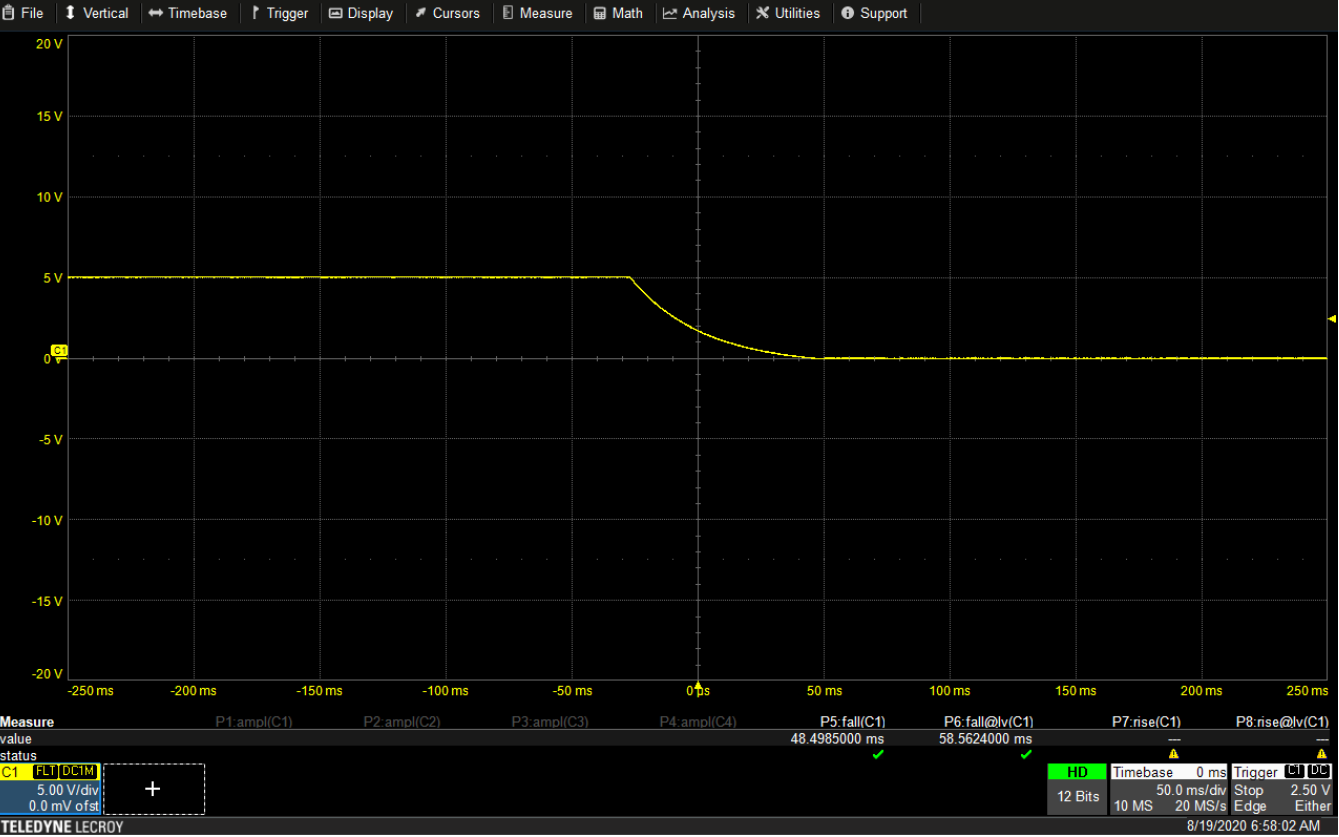Click the warning triangle under P8

tap(1322, 755)
